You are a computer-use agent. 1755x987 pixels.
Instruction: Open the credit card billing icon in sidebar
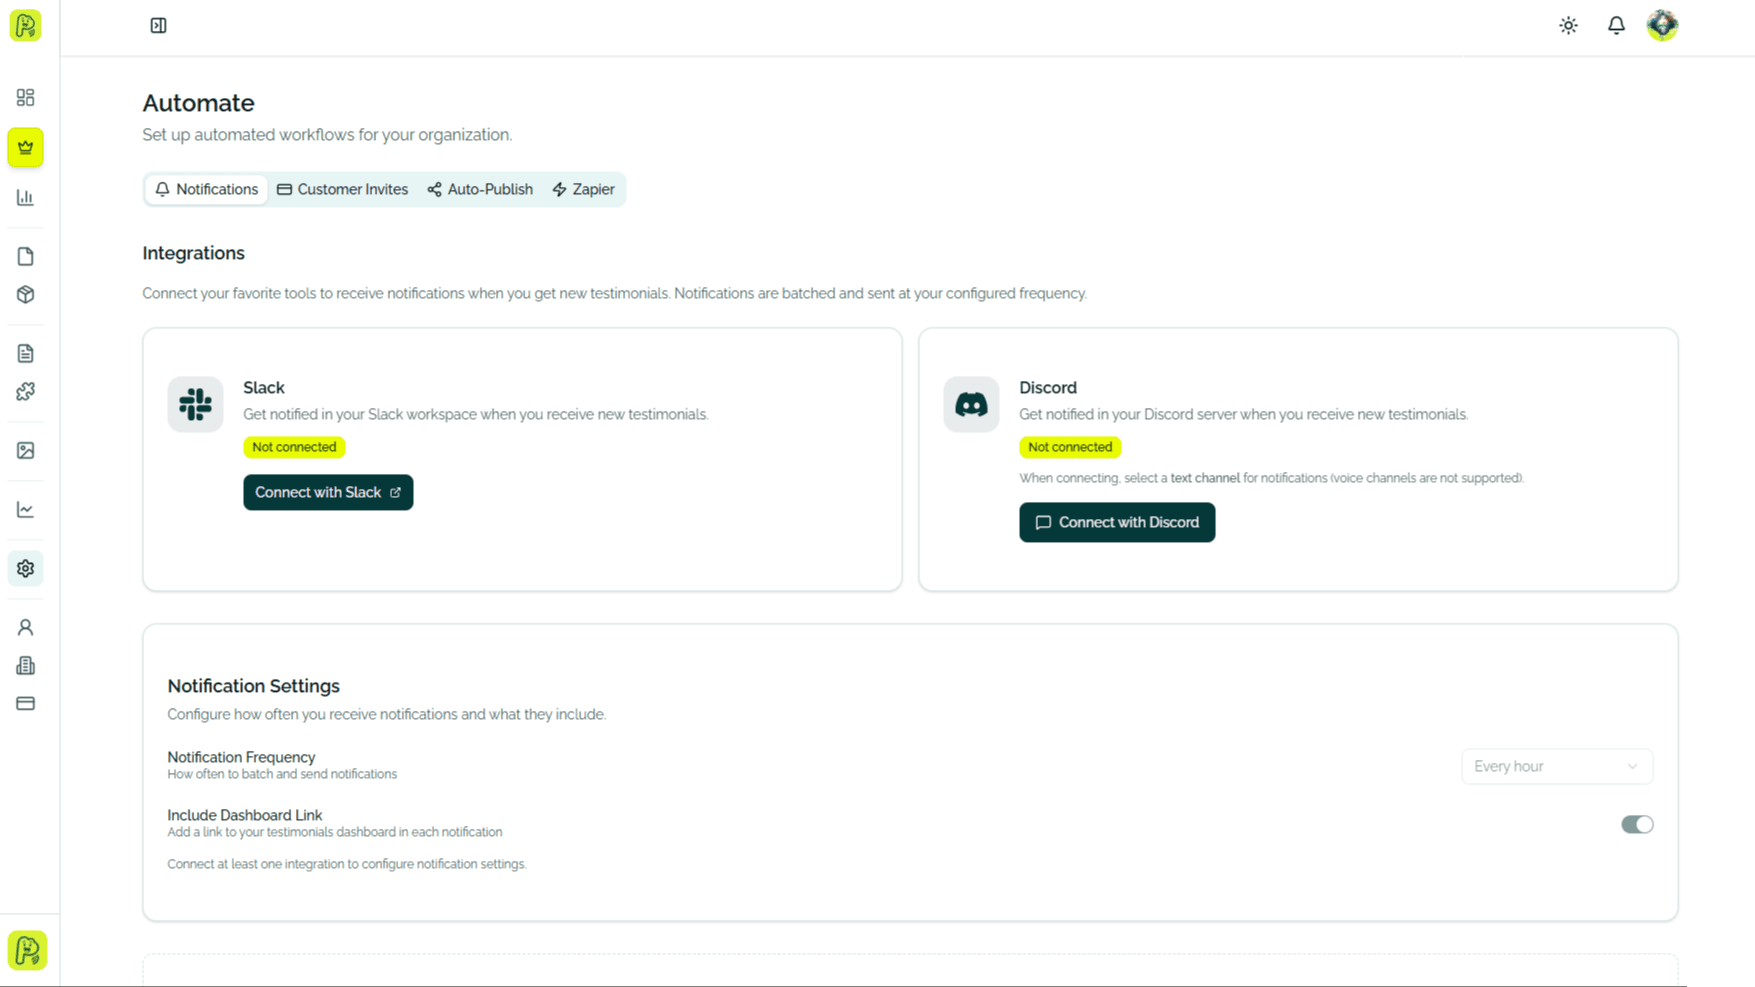(x=26, y=704)
